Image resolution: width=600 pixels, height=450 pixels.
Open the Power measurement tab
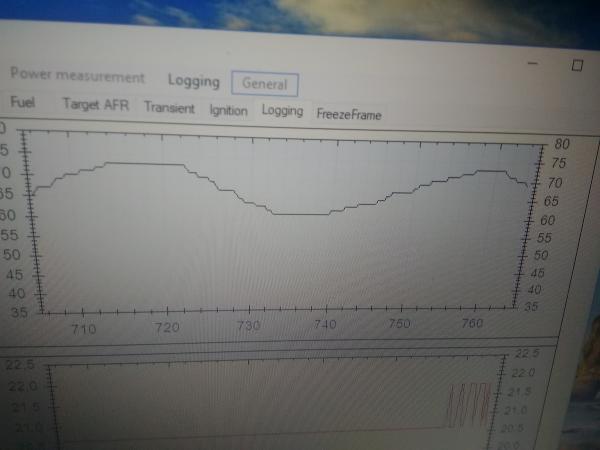click(x=77, y=78)
